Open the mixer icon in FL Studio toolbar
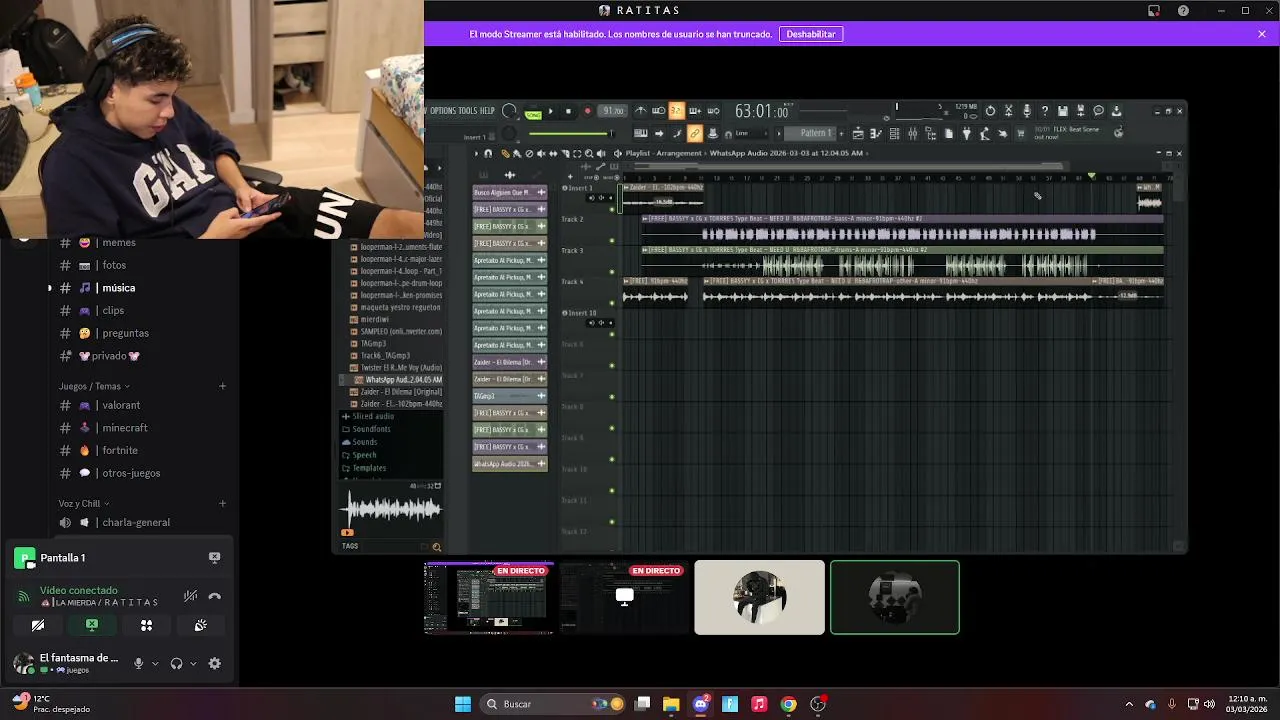The image size is (1280, 720). click(x=912, y=133)
